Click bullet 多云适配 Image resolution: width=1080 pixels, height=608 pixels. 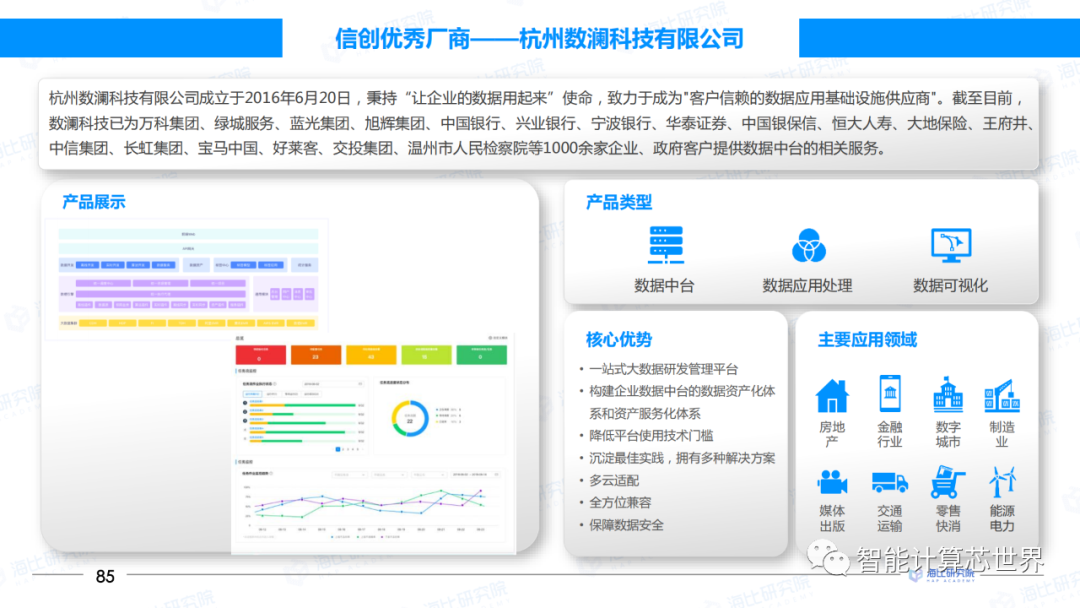pyautogui.click(x=614, y=481)
